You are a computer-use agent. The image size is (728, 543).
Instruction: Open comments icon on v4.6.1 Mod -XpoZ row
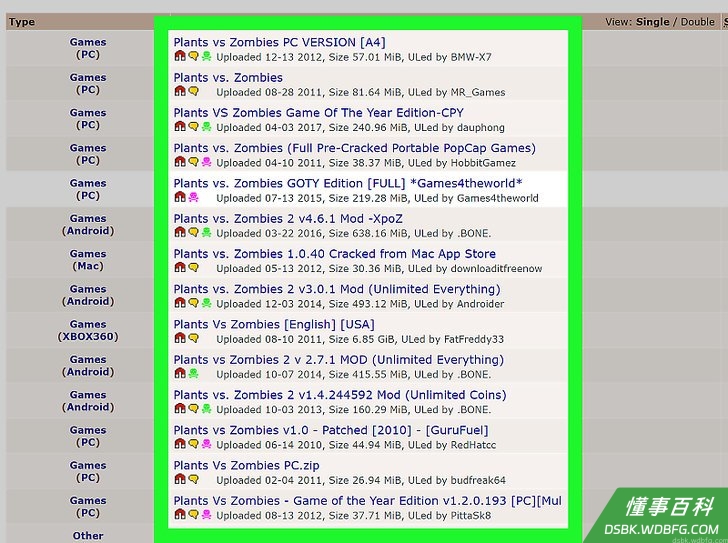194,233
